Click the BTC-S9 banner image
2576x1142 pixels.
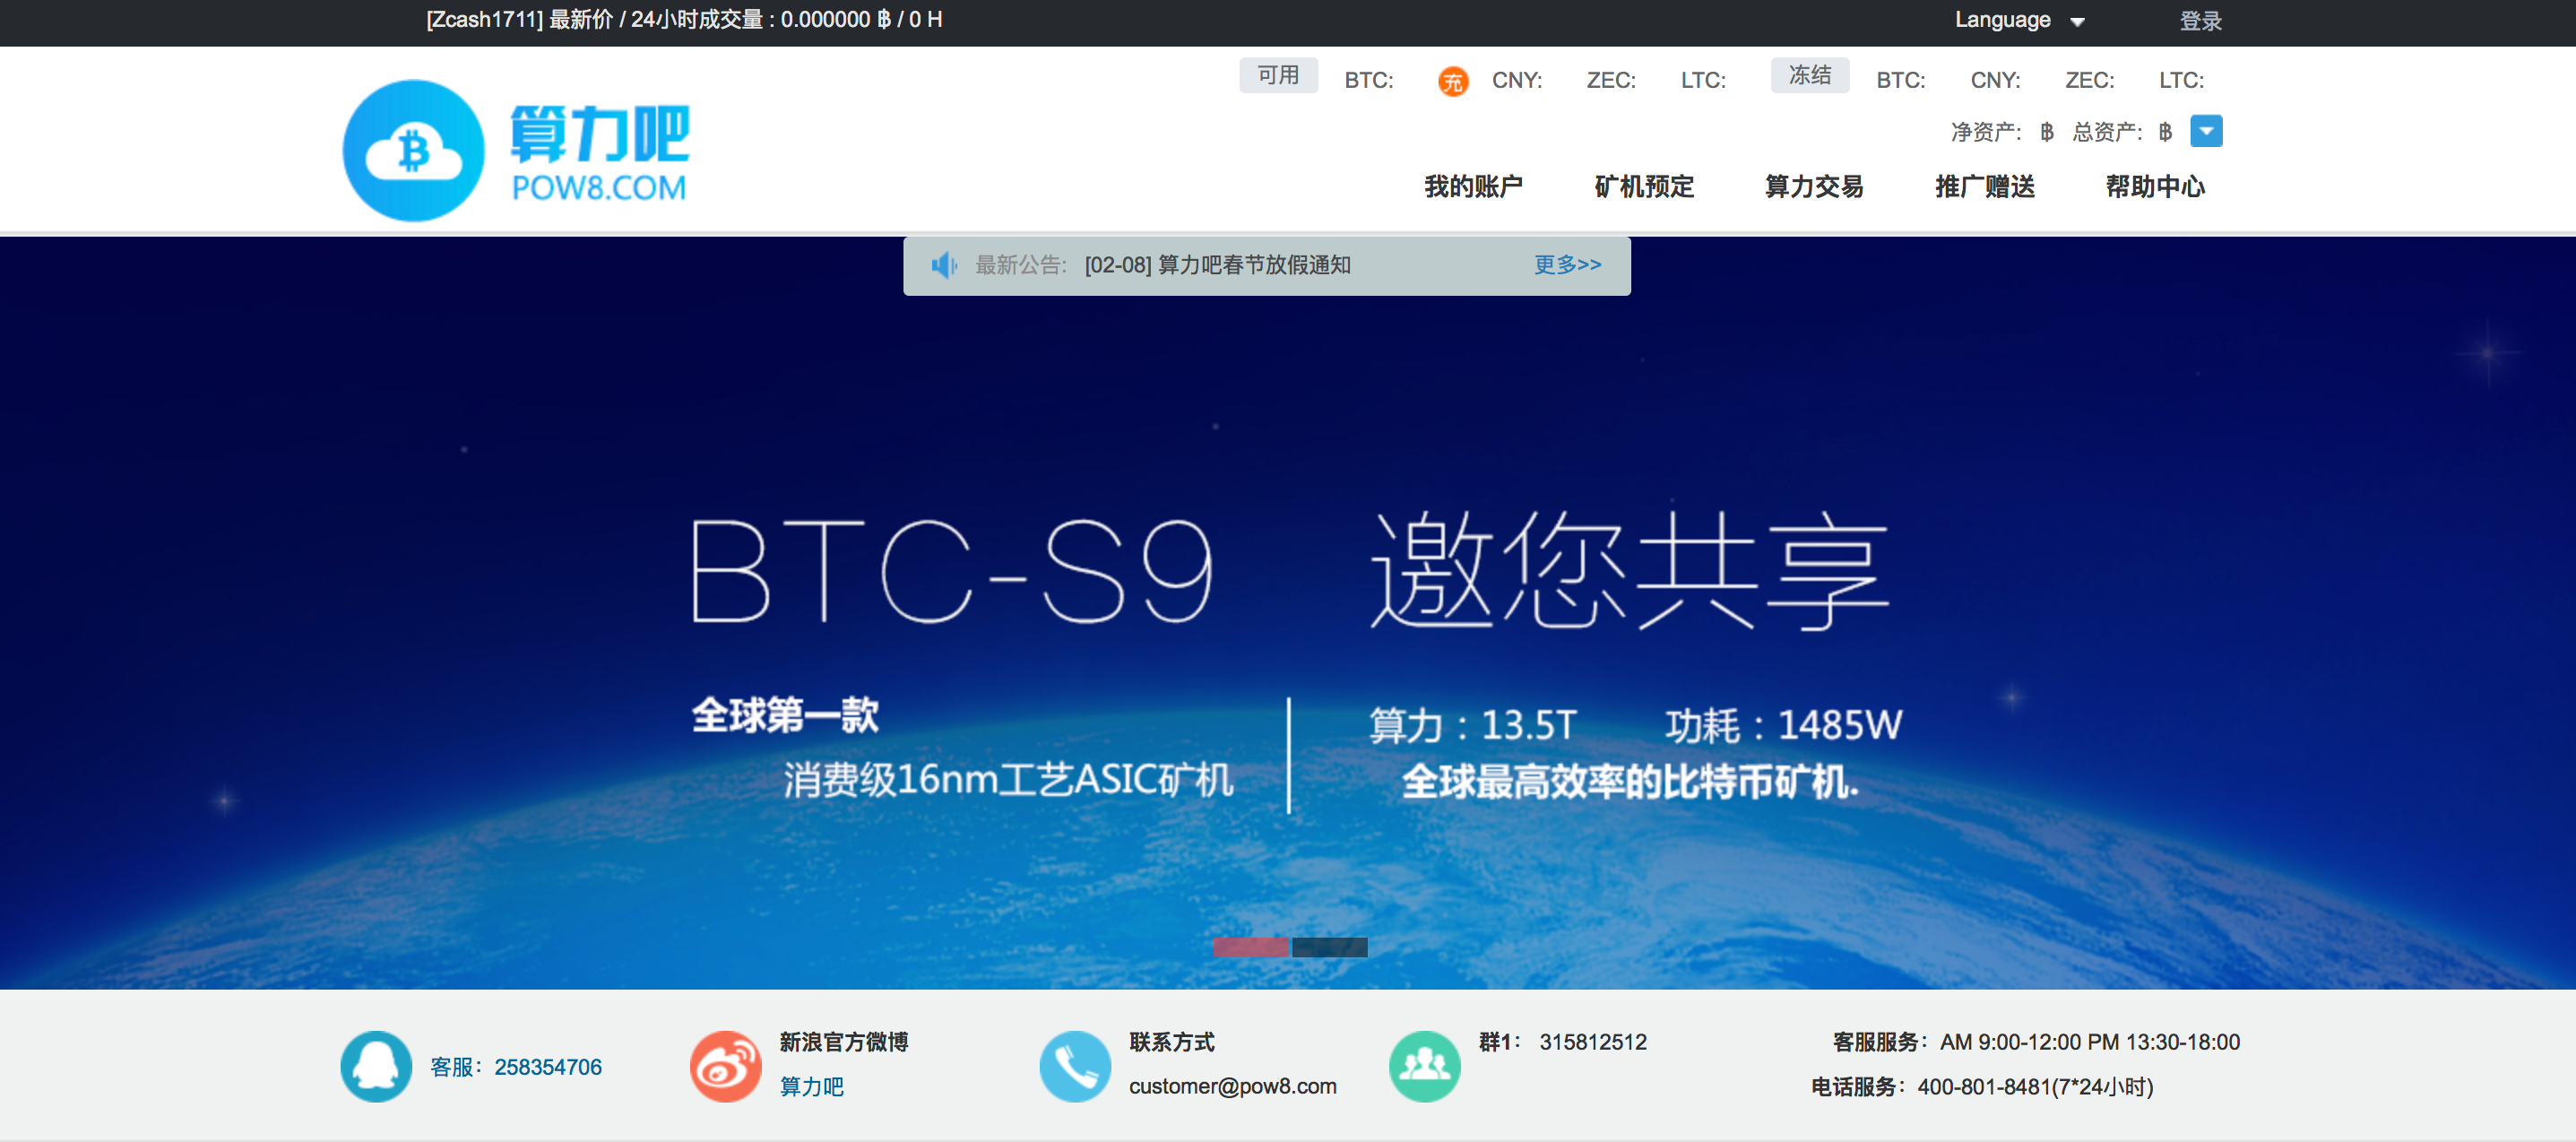(x=1288, y=613)
